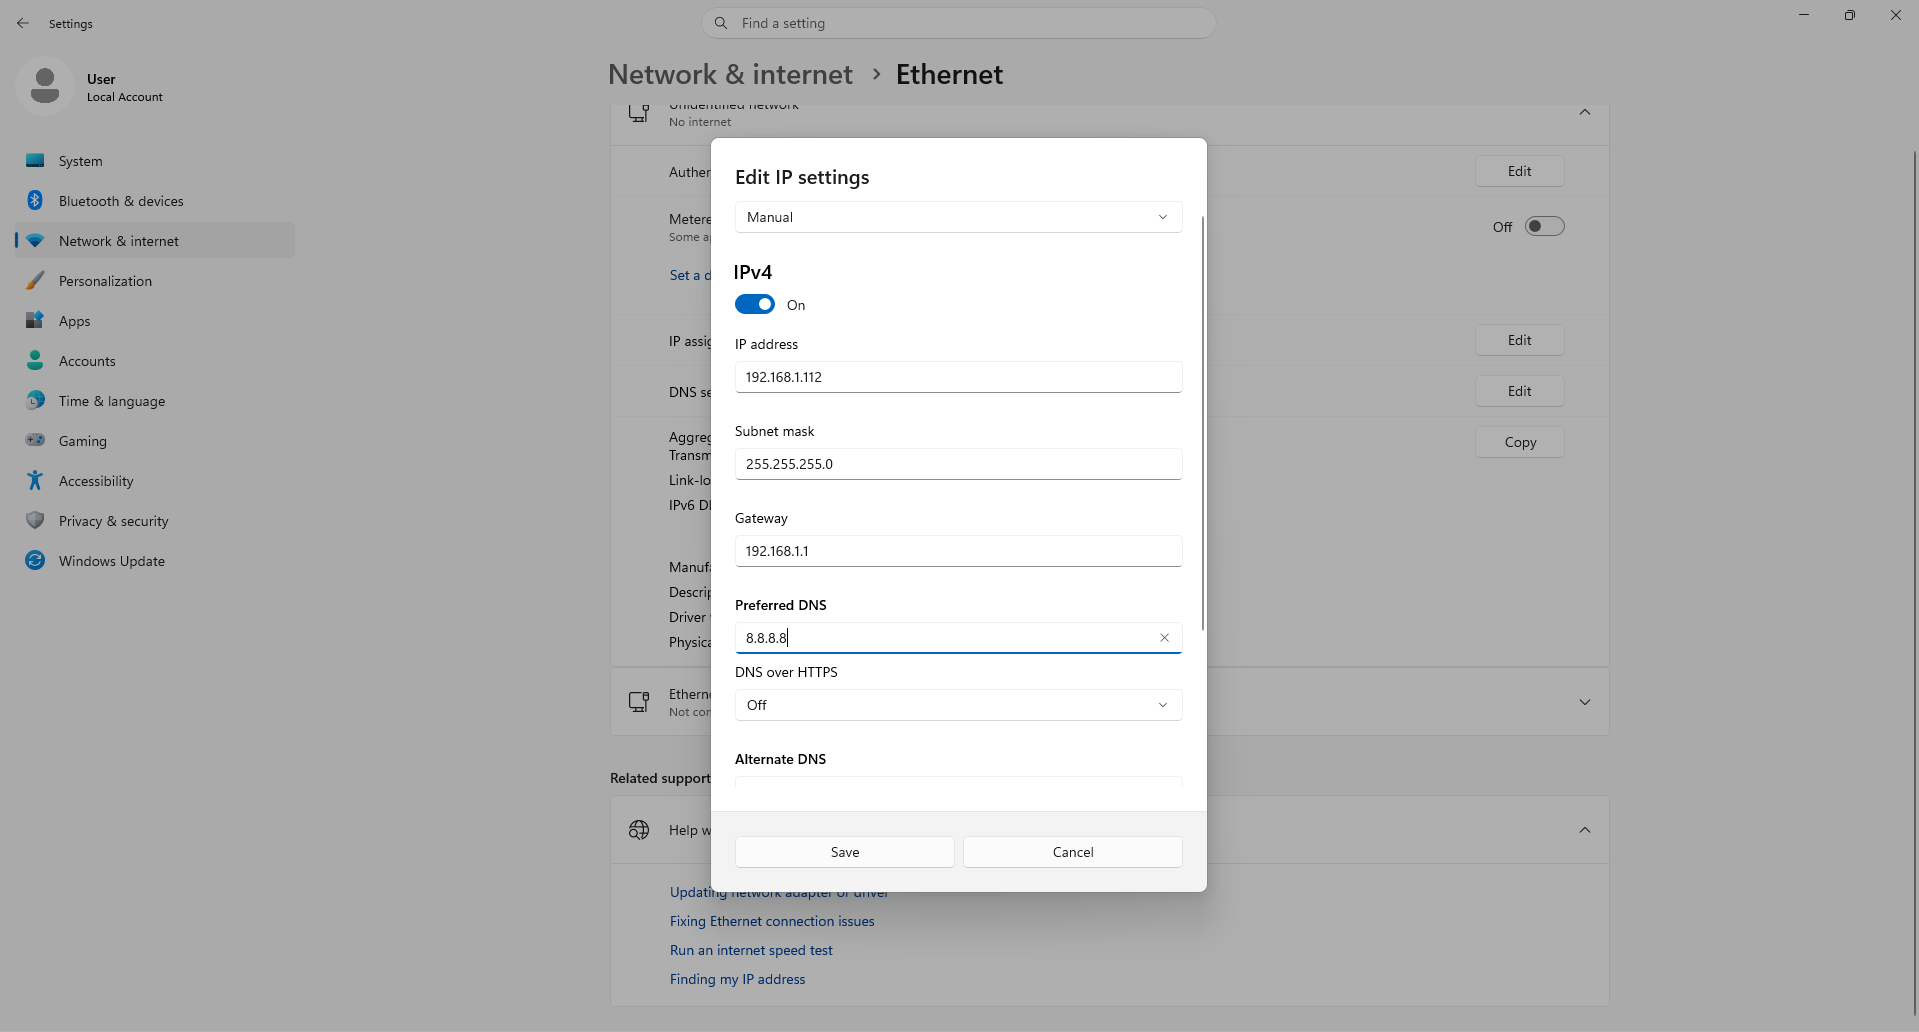
Task: Copy the adapter properties
Action: point(1519,442)
